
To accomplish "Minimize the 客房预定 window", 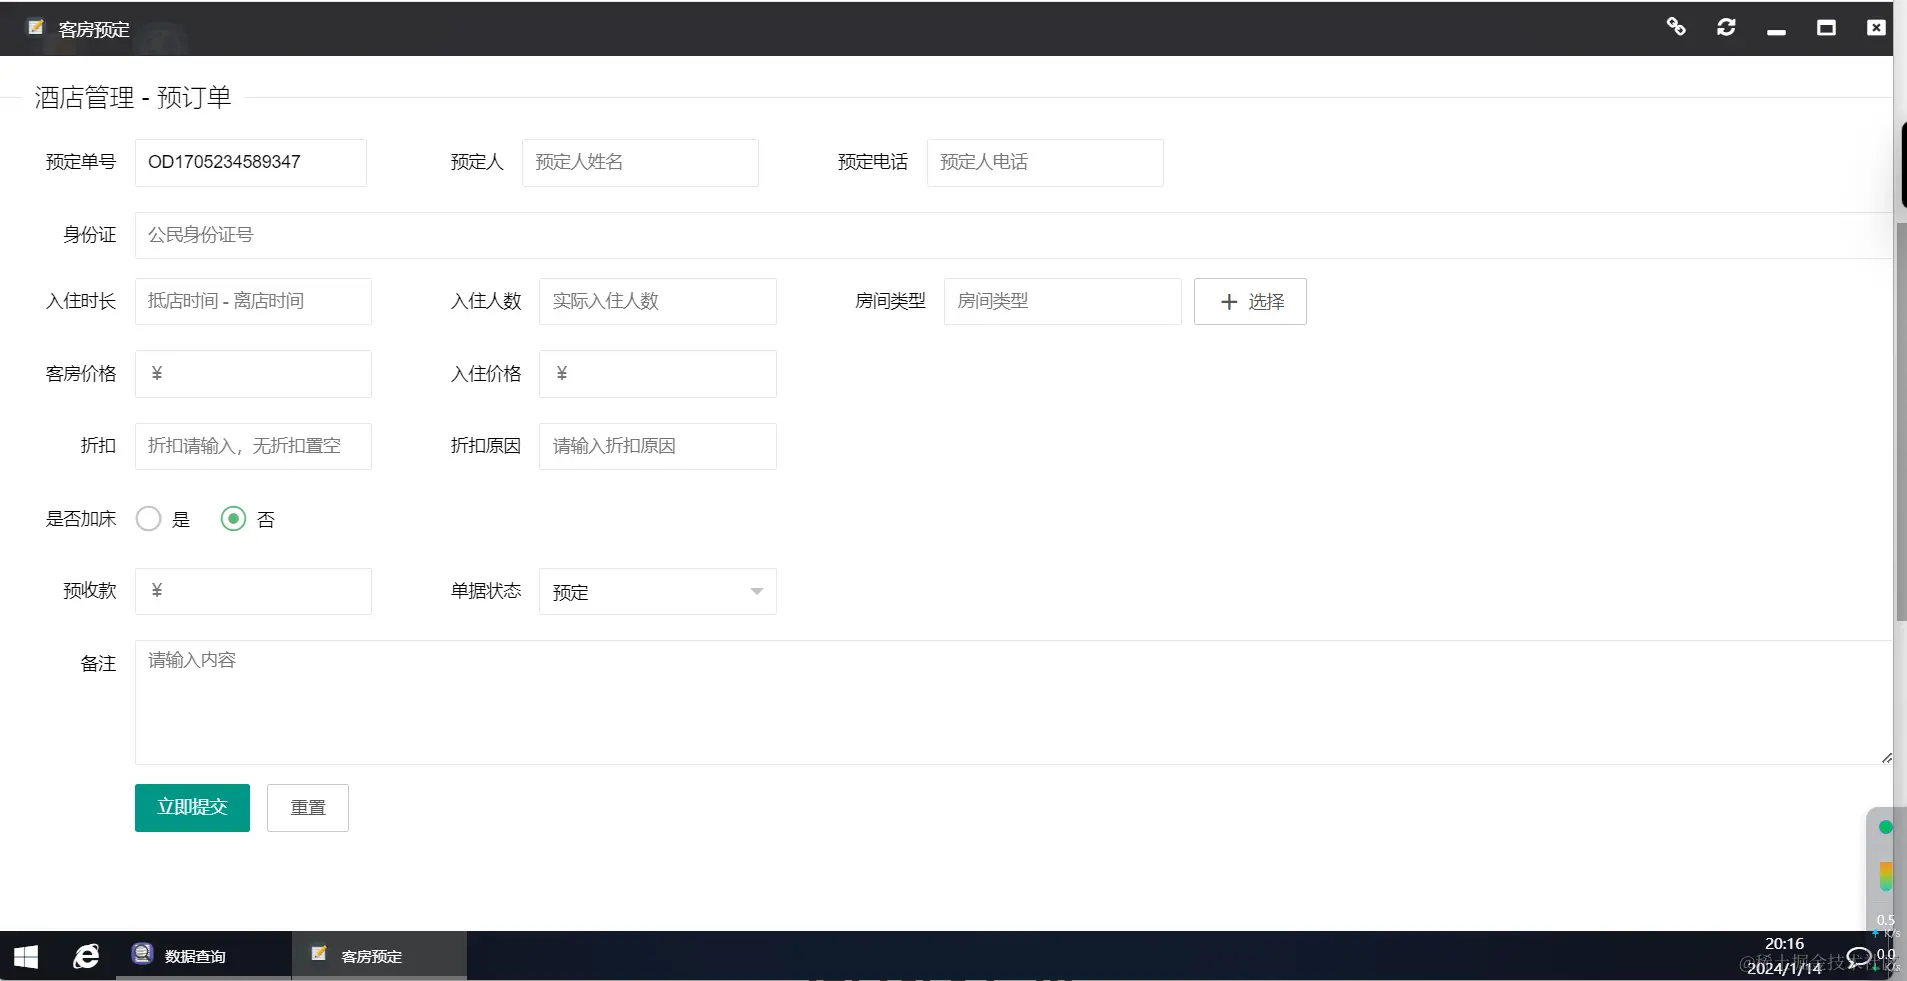I will pos(1776,30).
